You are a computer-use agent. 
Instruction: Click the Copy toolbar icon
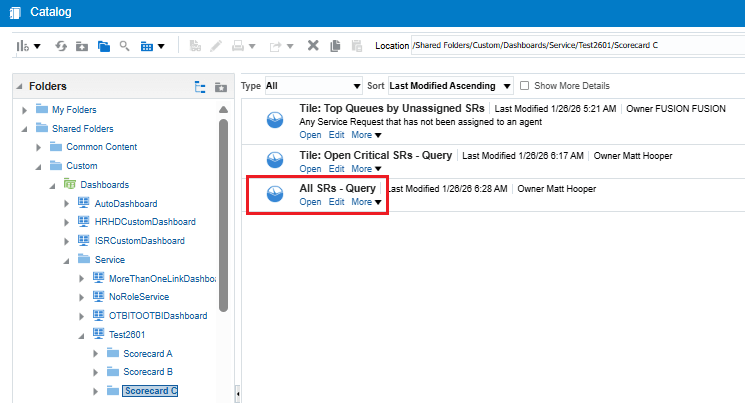335,46
